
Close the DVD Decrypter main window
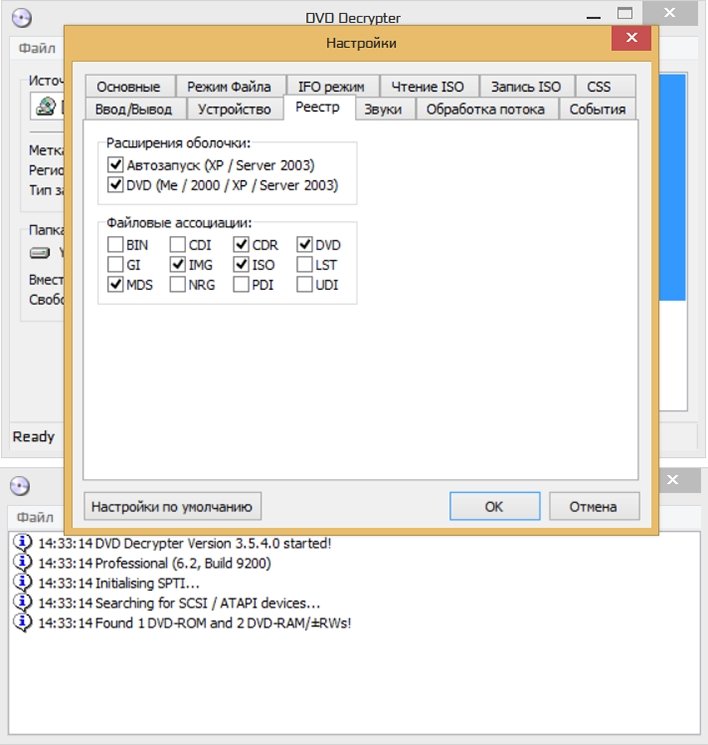coord(670,13)
